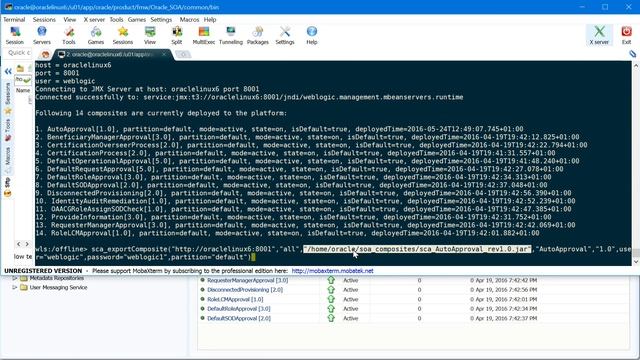Click the Split terminal icon
The image size is (640, 360).
coord(177,35)
